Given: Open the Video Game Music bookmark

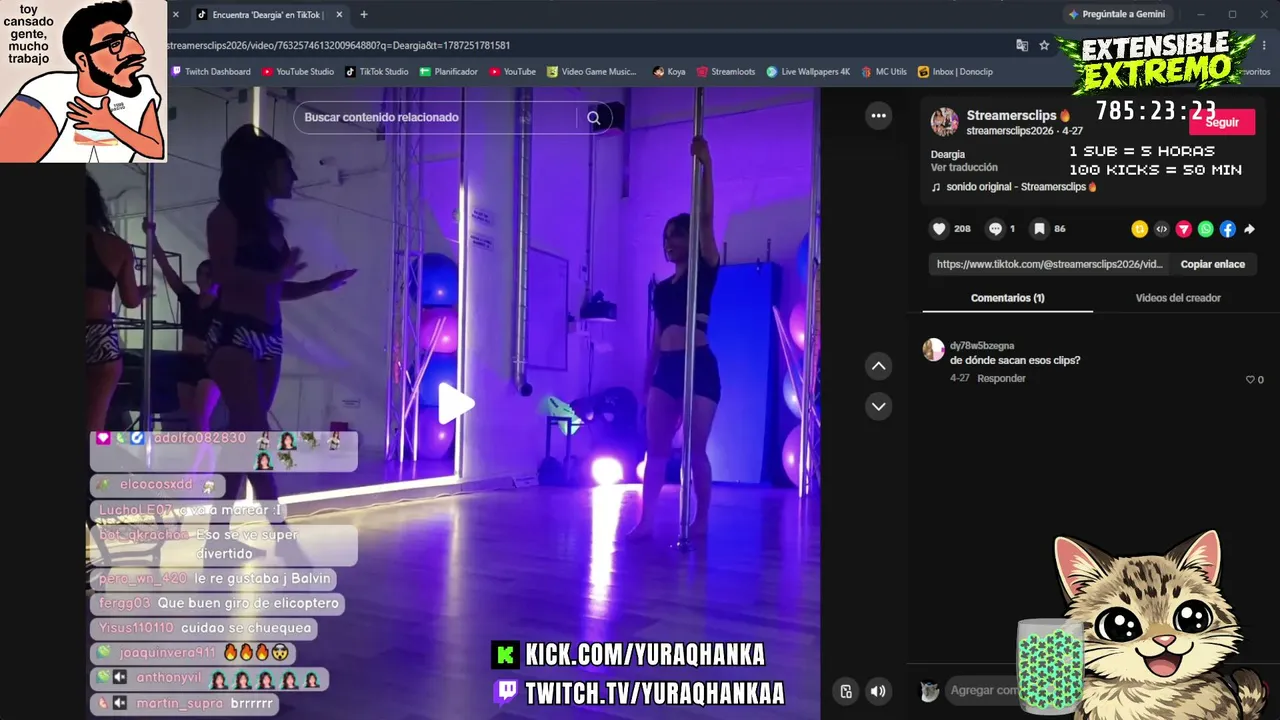Looking at the screenshot, I should [x=592, y=72].
